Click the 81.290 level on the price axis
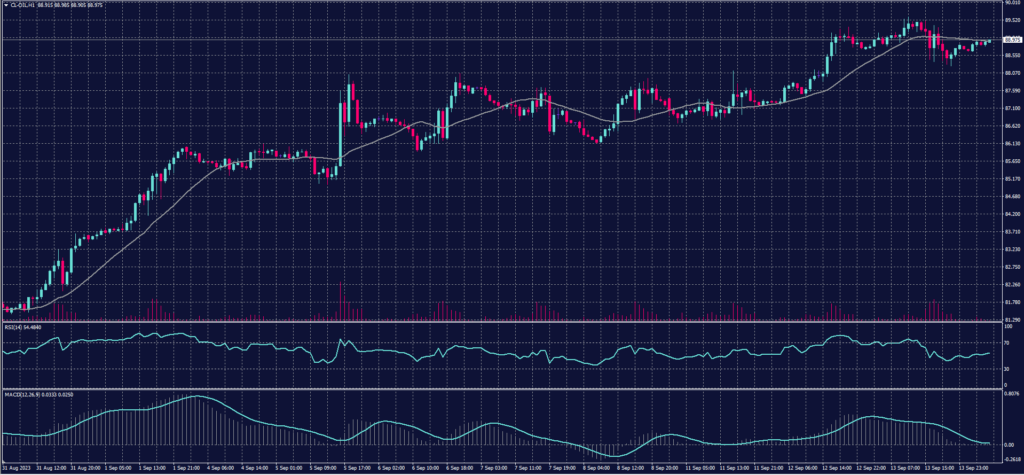The width and height of the screenshot is (1024, 475). (1010, 319)
